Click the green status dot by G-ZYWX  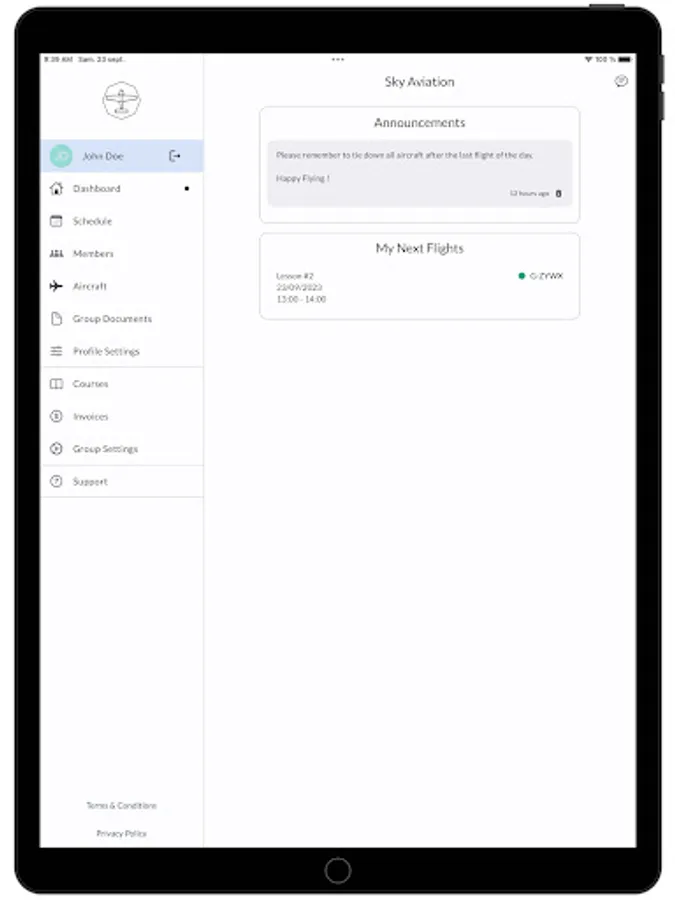(522, 276)
